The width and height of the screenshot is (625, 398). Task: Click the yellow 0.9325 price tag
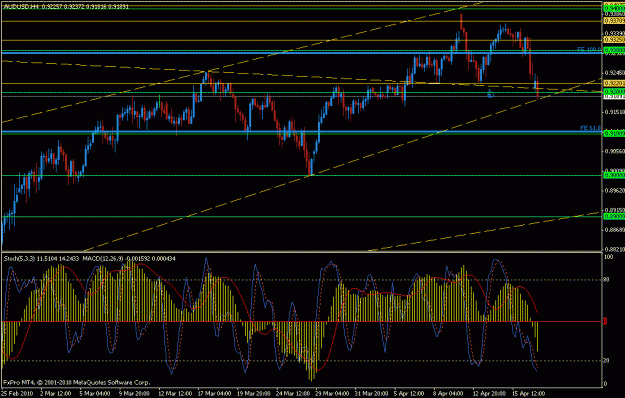point(614,40)
